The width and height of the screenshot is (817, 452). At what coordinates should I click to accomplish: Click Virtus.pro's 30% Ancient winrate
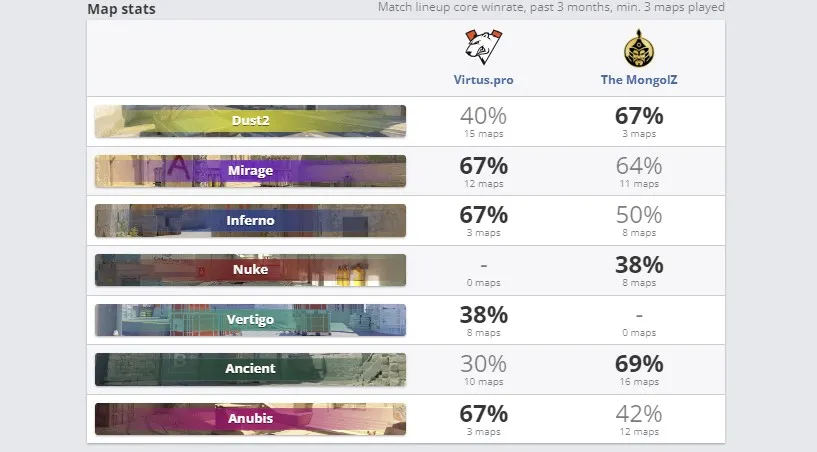tap(484, 364)
